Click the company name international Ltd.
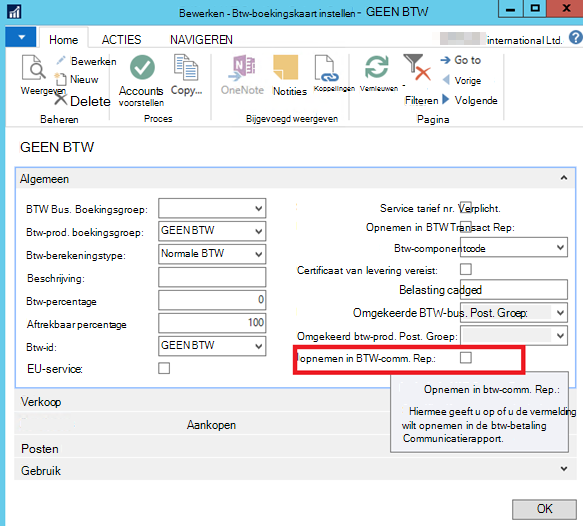The width and height of the screenshot is (583, 526). [x=524, y=40]
